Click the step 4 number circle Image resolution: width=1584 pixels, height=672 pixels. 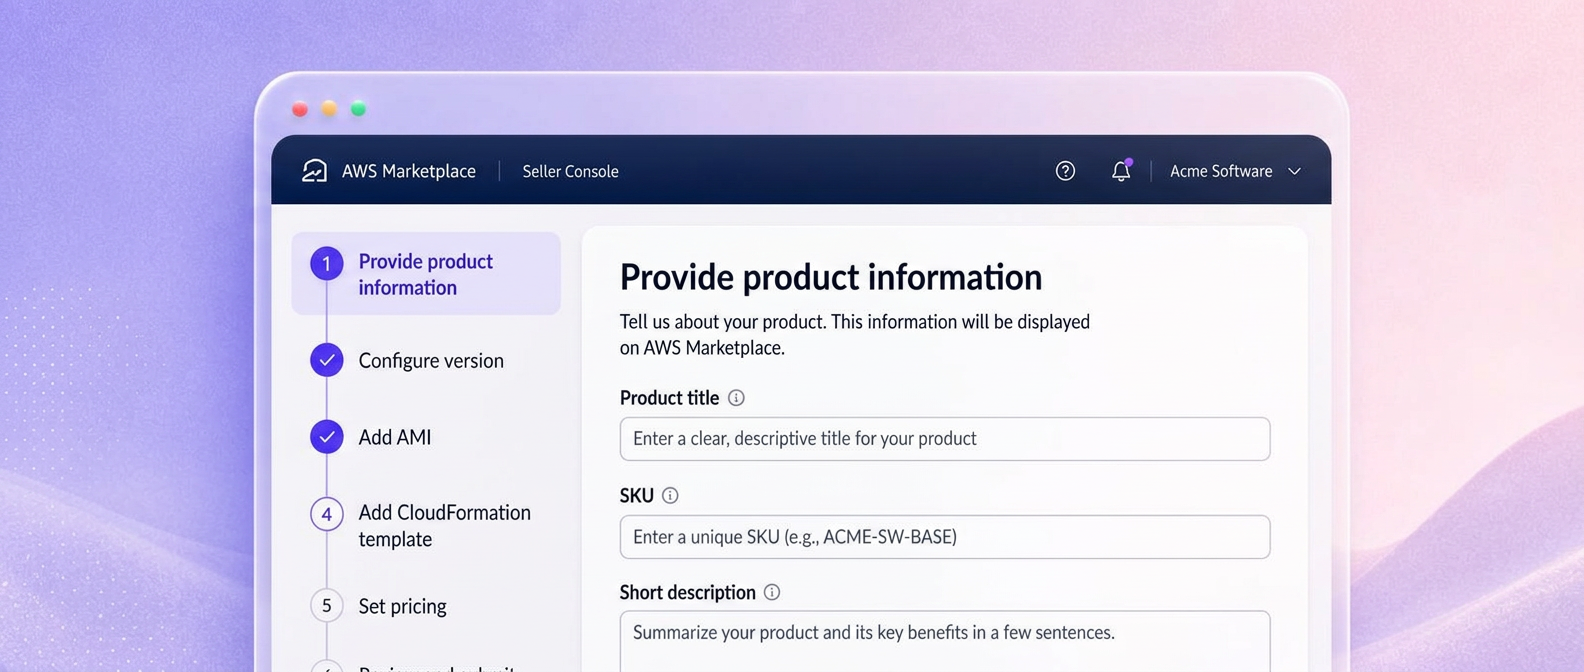pos(326,514)
